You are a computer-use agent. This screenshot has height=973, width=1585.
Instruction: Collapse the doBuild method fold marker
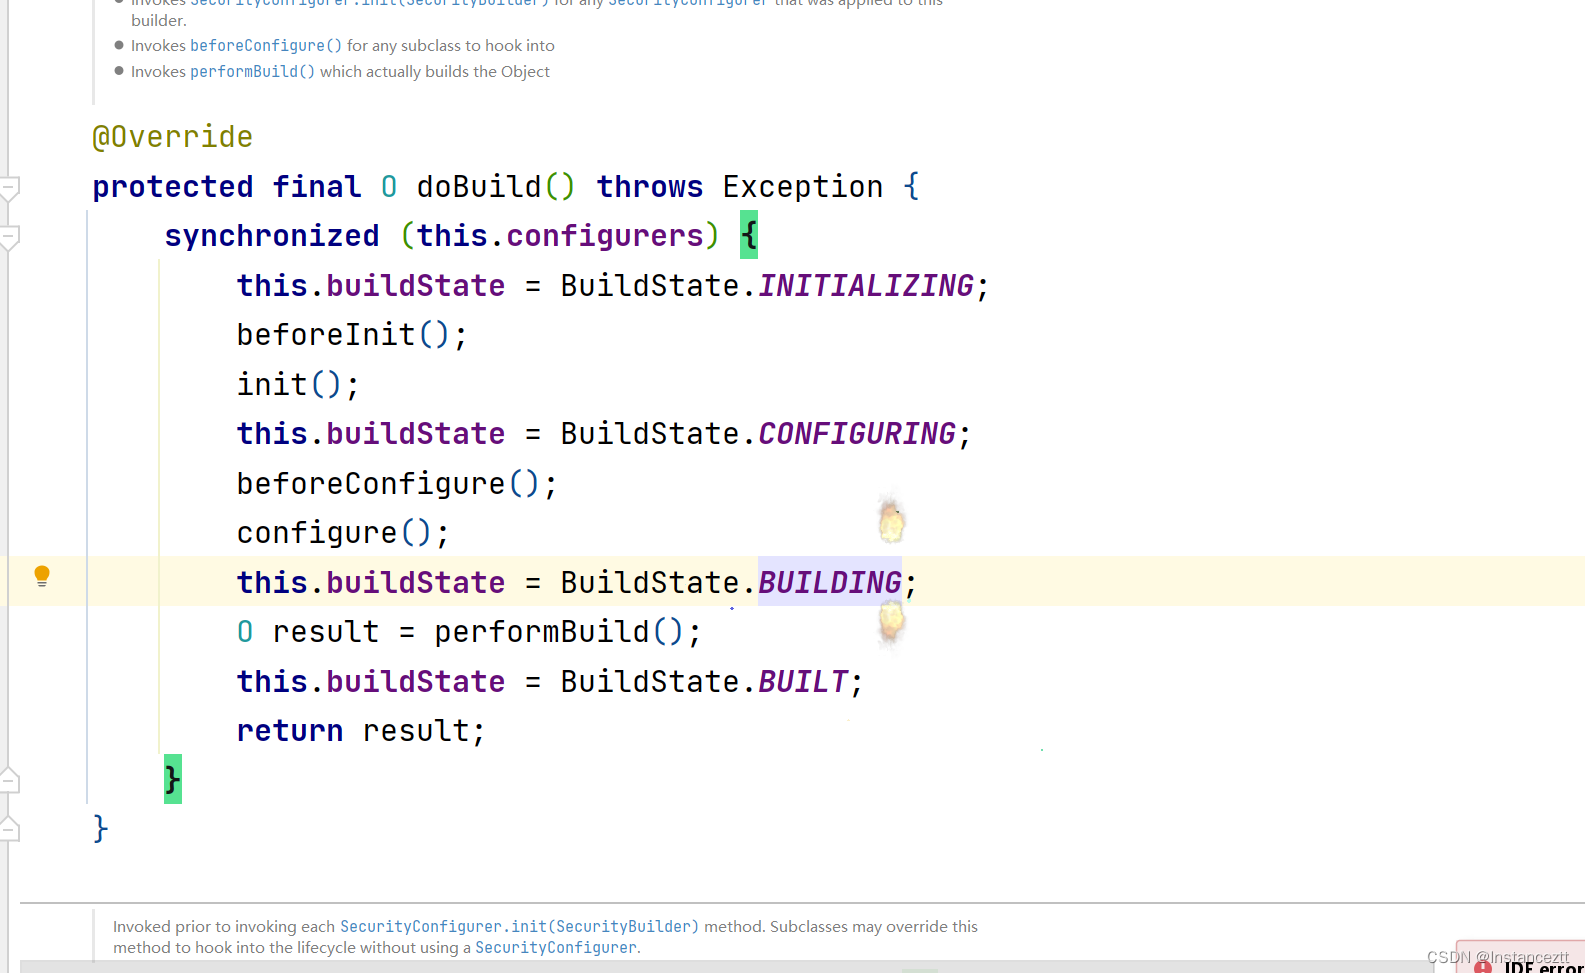10,188
